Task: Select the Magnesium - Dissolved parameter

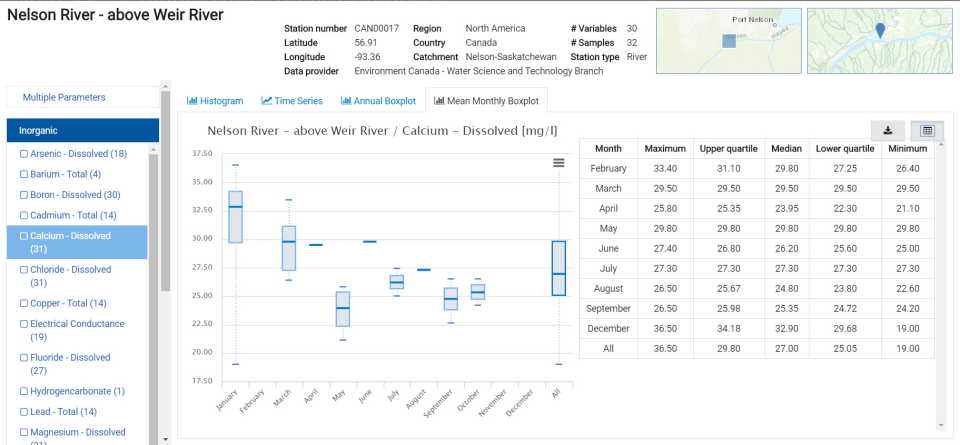Action: click(x=78, y=432)
